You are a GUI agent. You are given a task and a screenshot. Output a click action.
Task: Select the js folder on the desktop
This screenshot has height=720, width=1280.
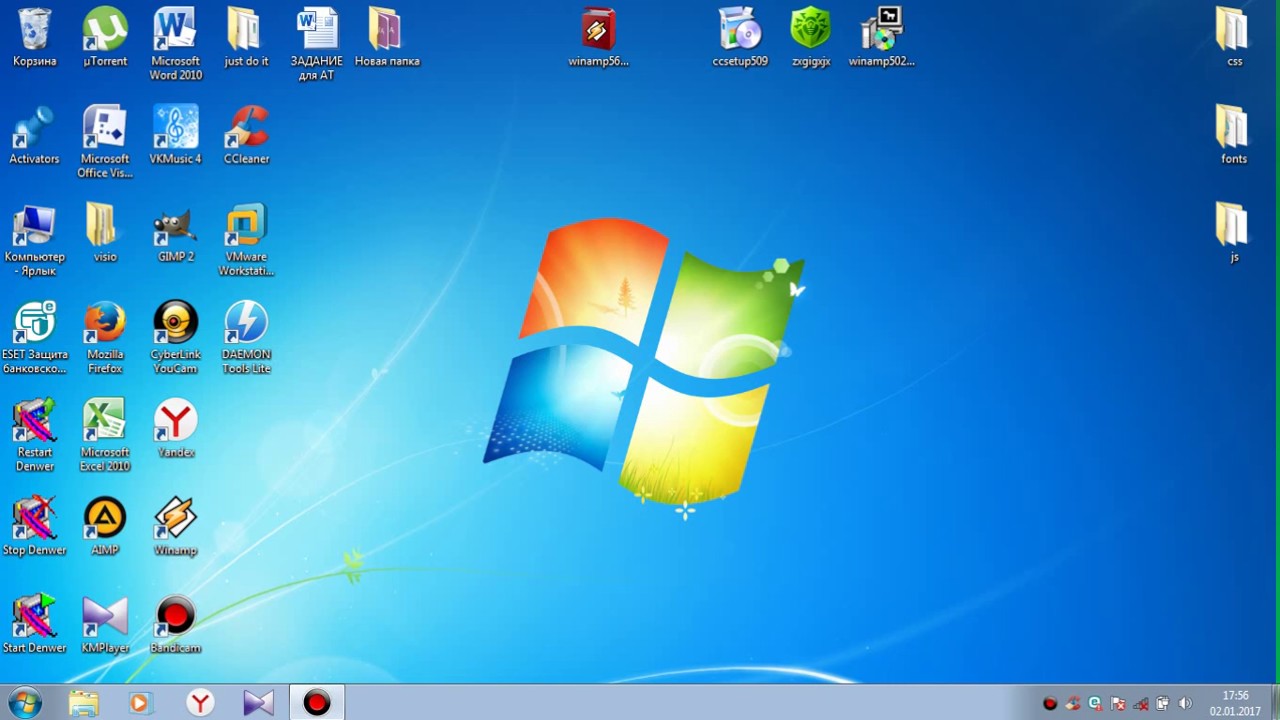[1234, 234]
